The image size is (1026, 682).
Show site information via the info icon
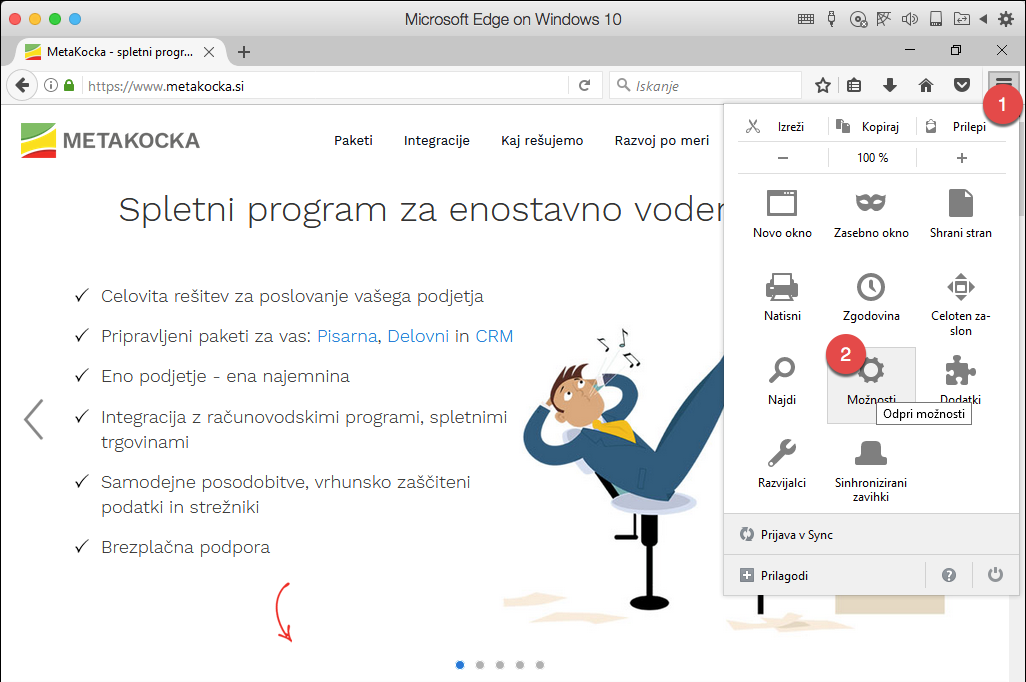(x=51, y=85)
